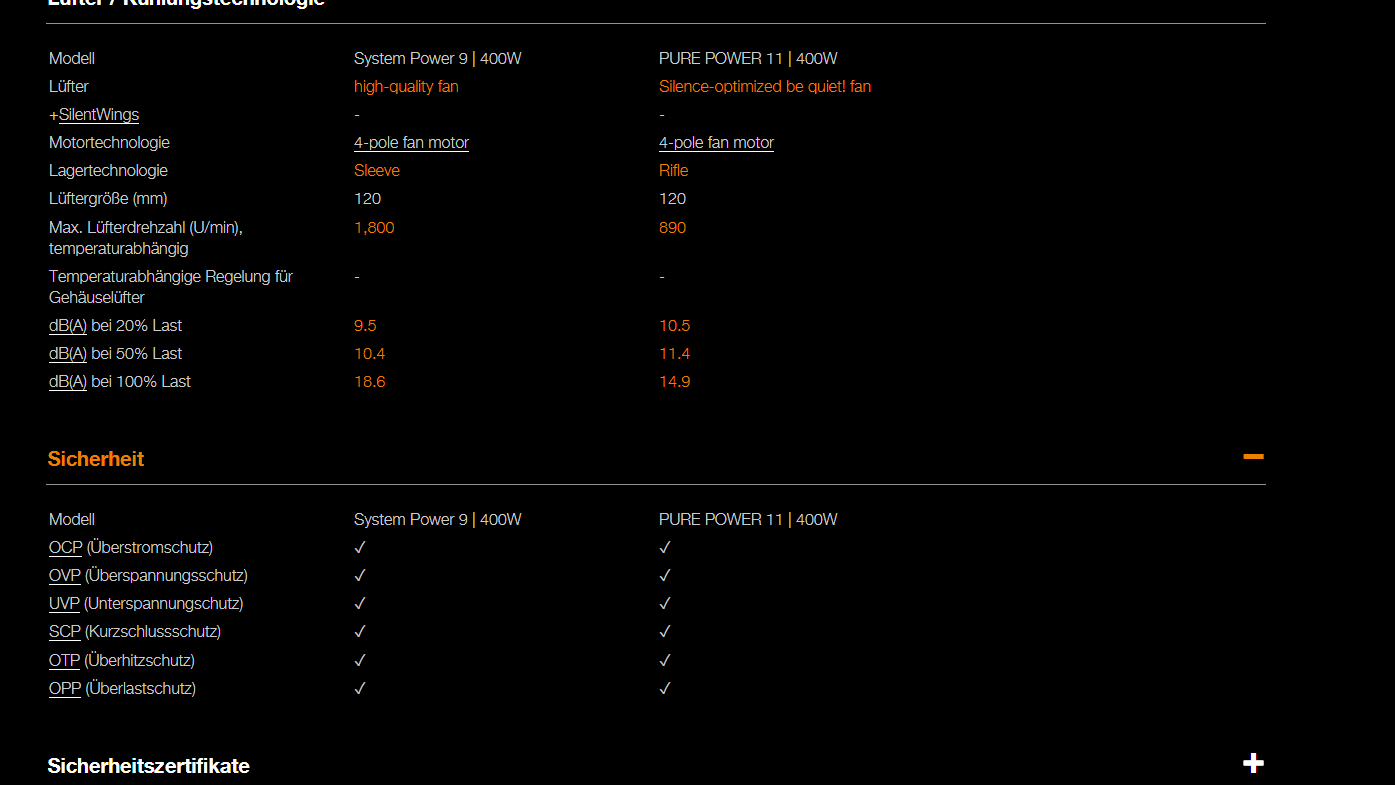Click UVP checkmark for PURE POWER 11

665,604
